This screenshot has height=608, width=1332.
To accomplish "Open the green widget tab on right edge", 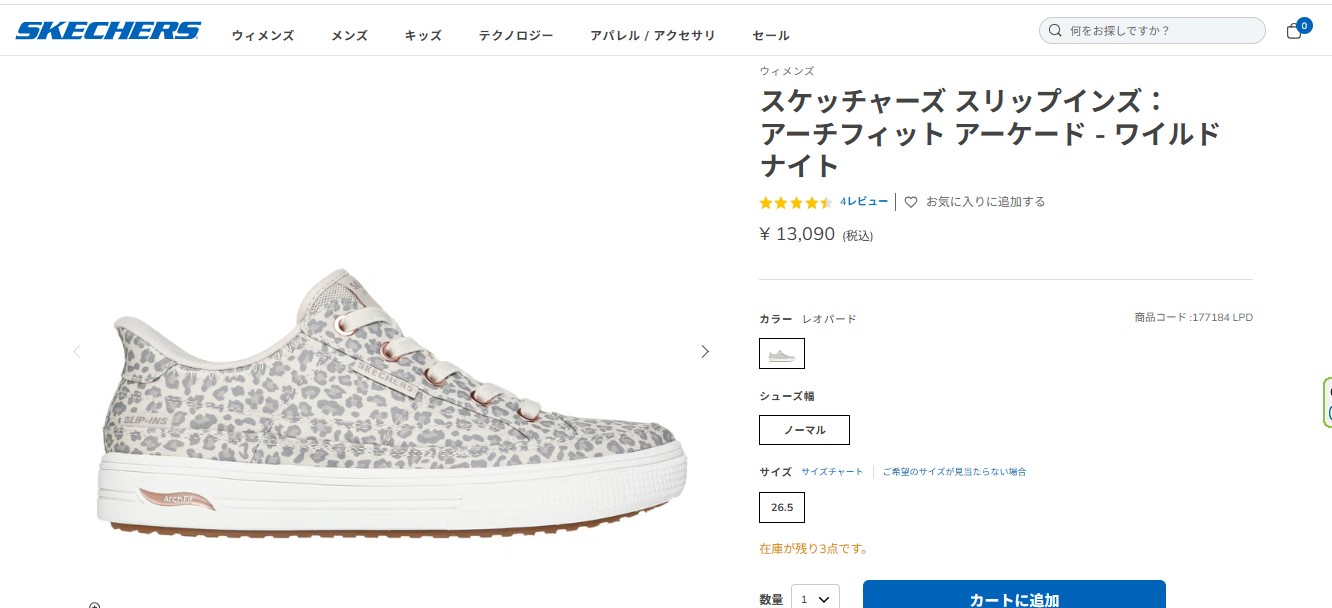I will point(1326,400).
